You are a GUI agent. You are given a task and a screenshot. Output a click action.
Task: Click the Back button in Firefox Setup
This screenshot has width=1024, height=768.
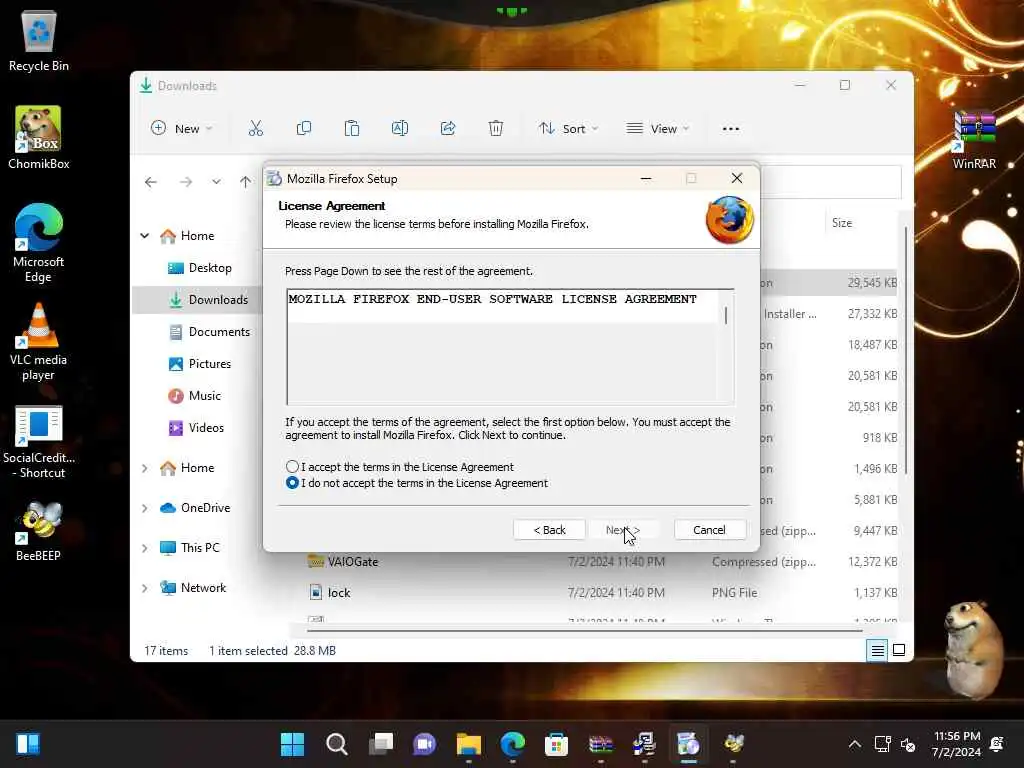click(549, 530)
